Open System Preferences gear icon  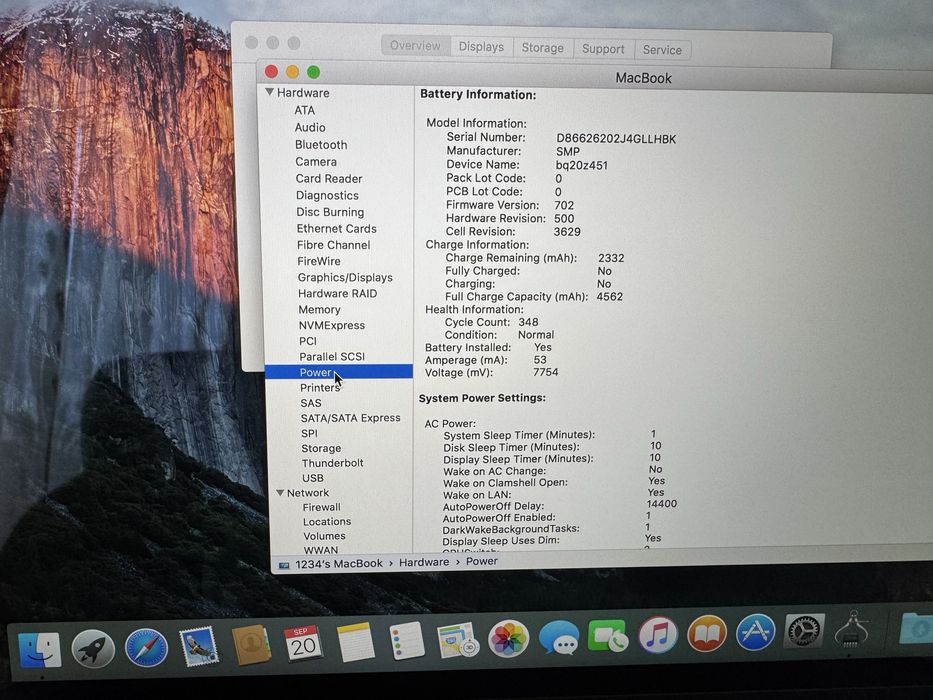(x=804, y=631)
